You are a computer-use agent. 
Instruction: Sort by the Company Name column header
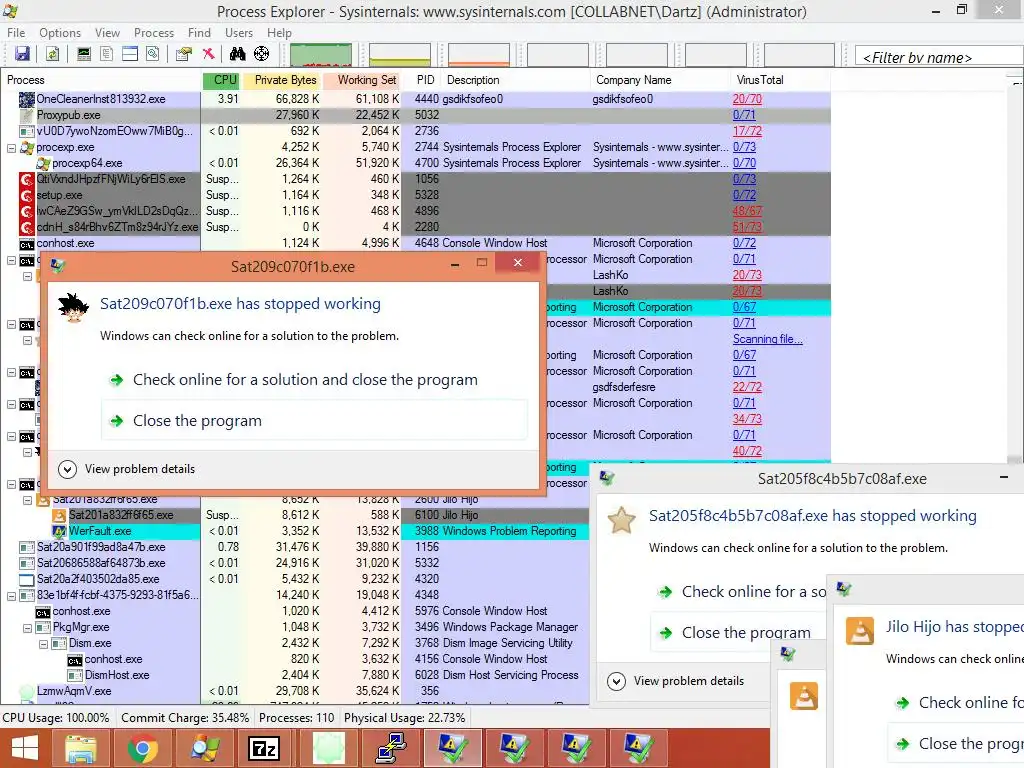660,80
